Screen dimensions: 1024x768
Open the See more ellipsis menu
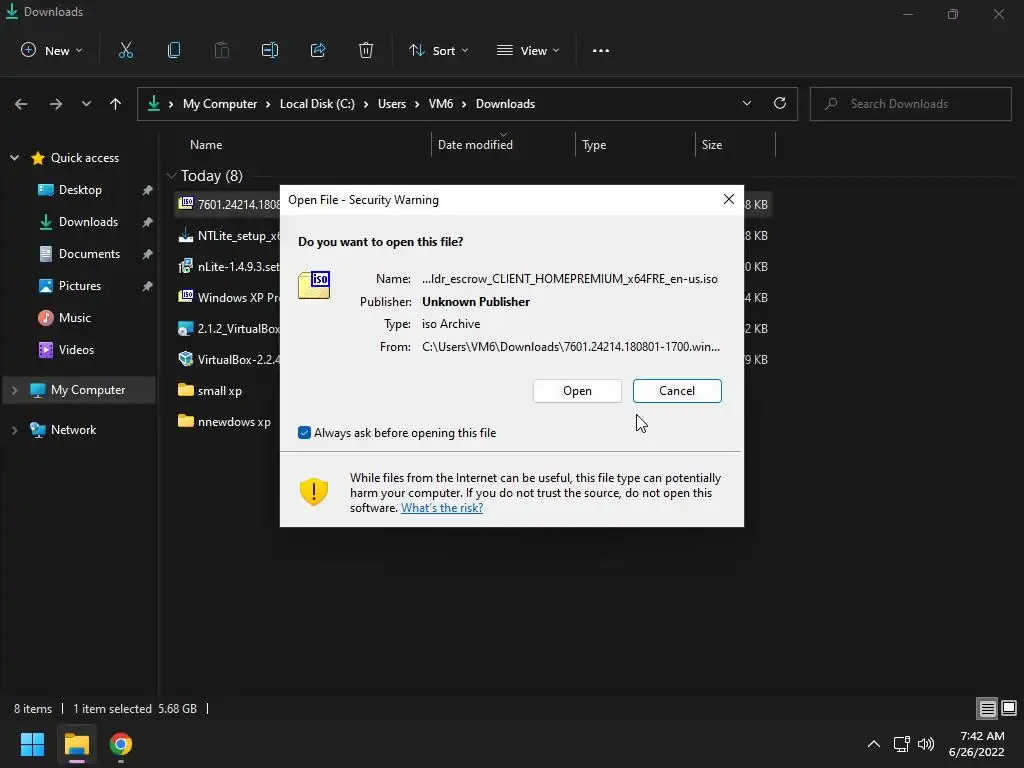coord(601,50)
